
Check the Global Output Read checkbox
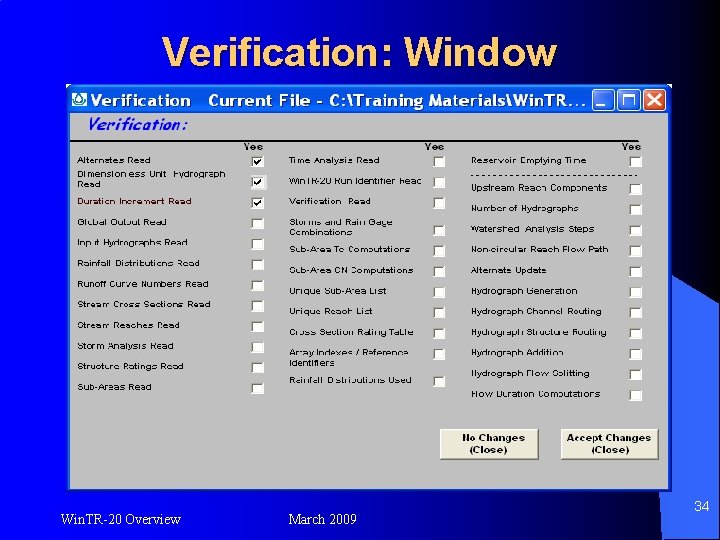point(258,223)
